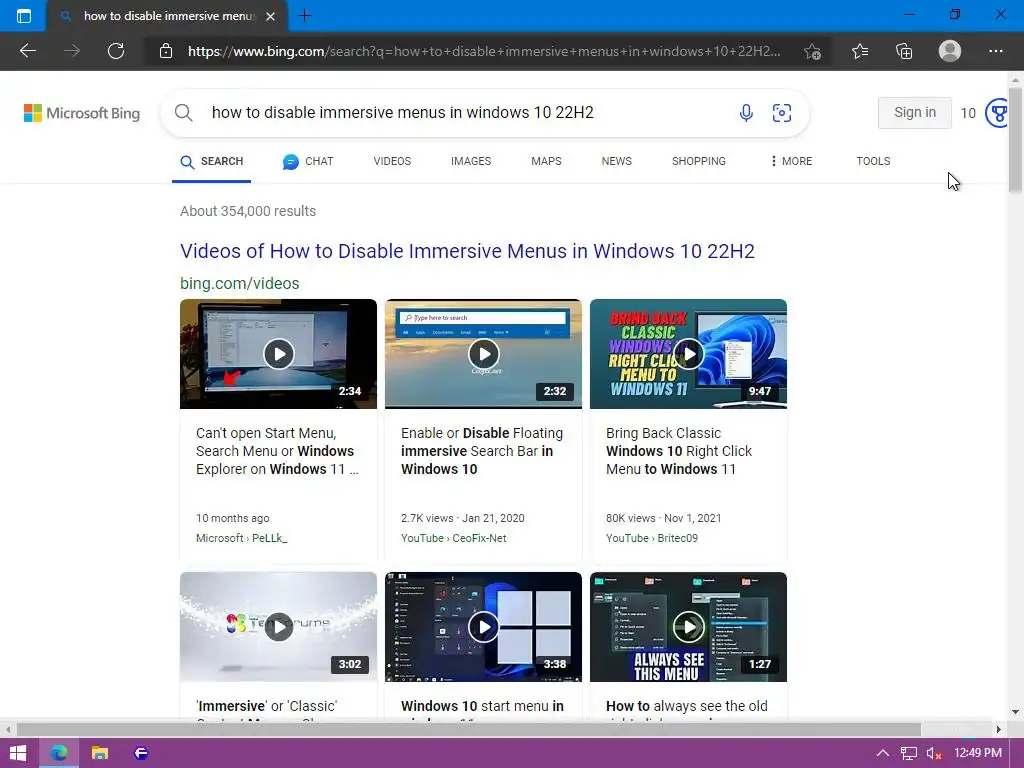1024x768 pixels.
Task: Show hidden tray icons chevron
Action: (882, 753)
